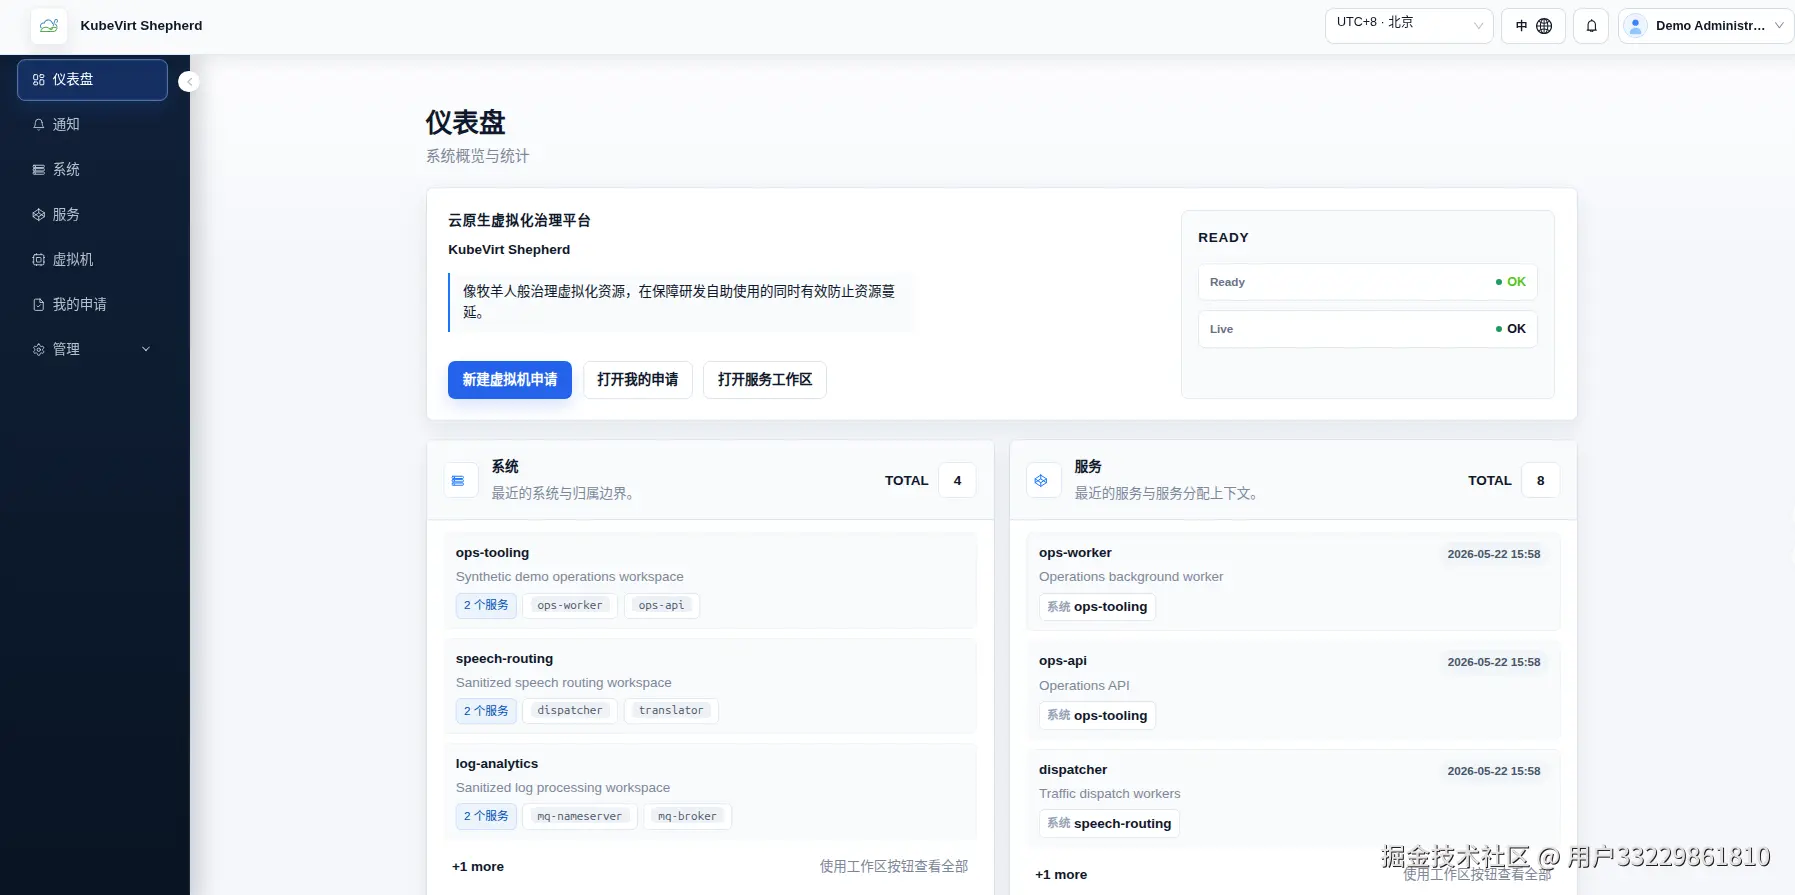This screenshot has height=895, width=1795.
Task: Collapse the sidebar with the arrow button
Action: pos(189,82)
